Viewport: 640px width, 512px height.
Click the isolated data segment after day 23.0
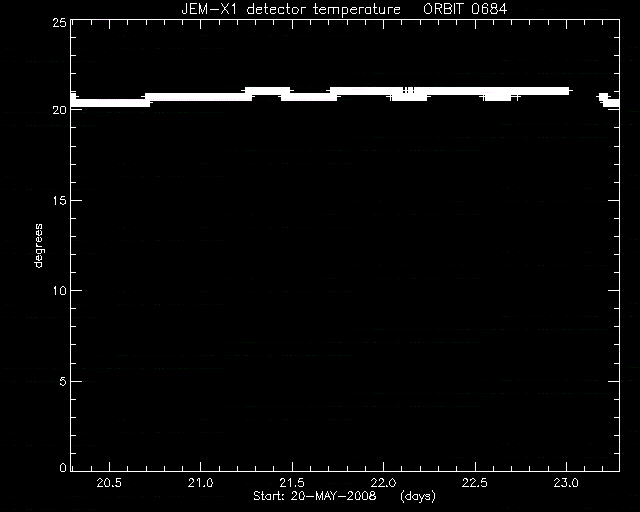608,100
